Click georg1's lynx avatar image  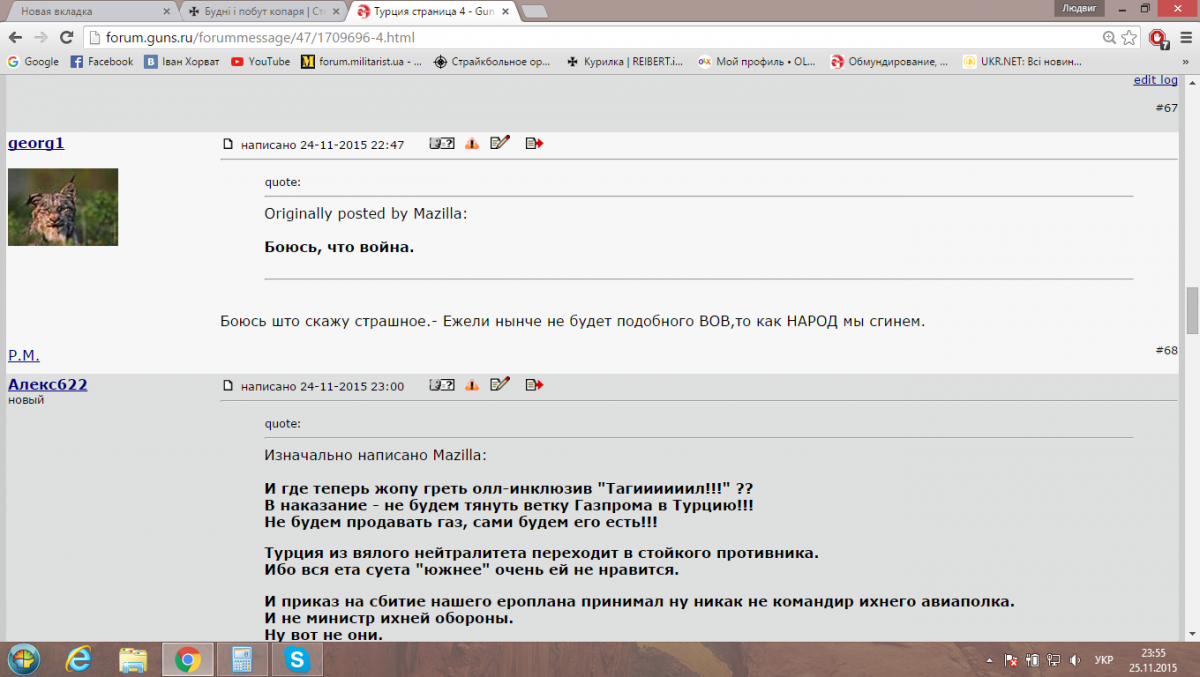[63, 207]
